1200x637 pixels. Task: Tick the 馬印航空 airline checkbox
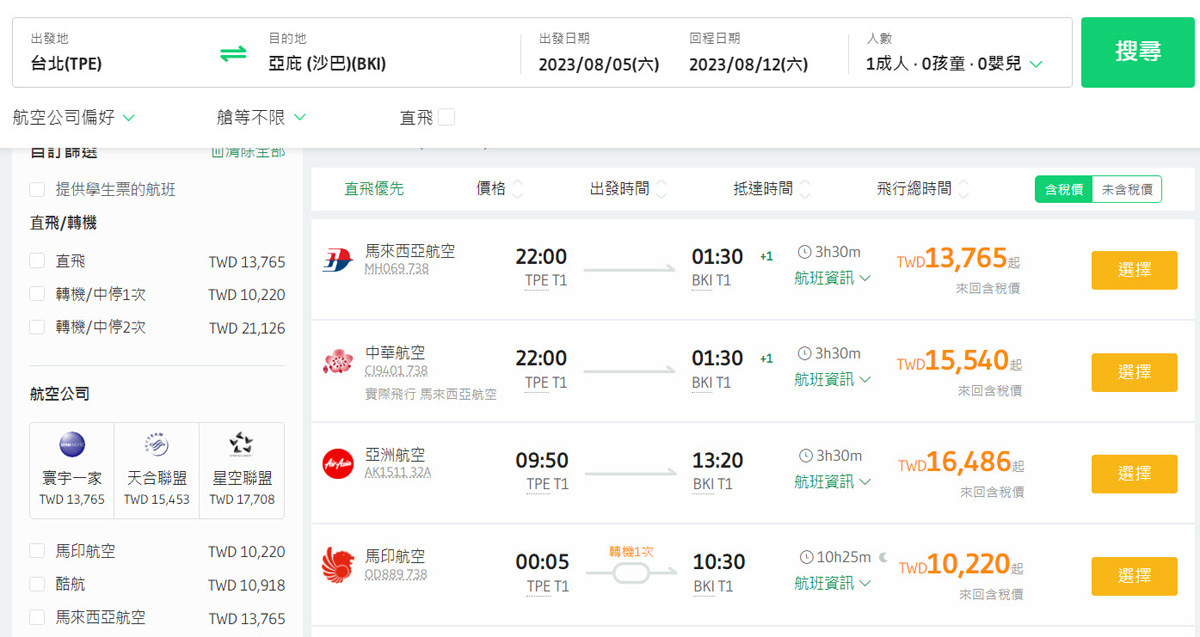pos(37,551)
